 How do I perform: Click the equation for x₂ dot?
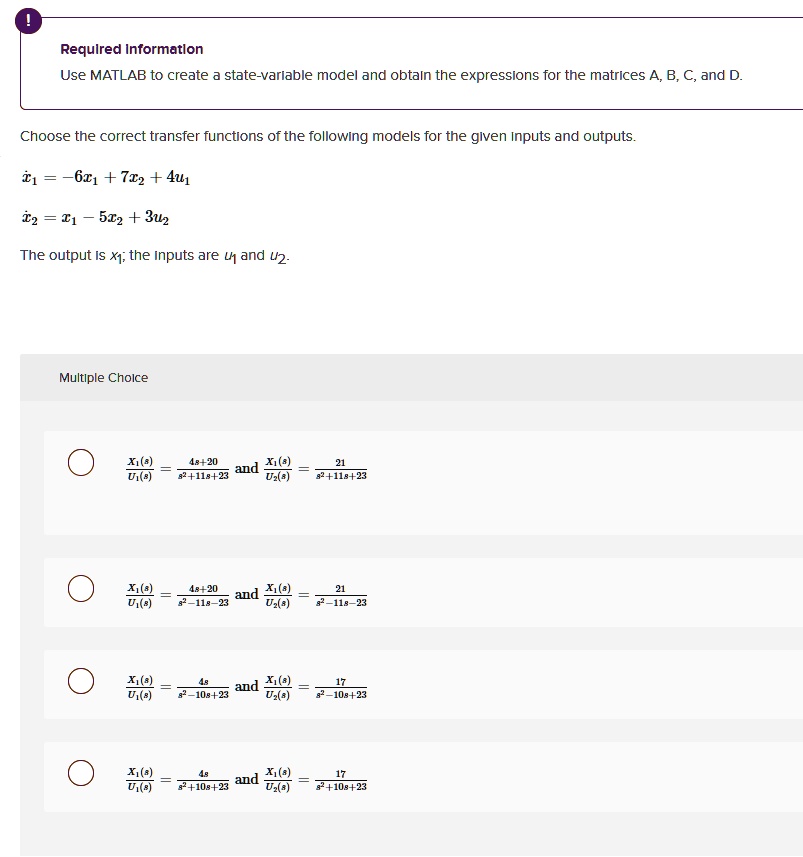100,215
